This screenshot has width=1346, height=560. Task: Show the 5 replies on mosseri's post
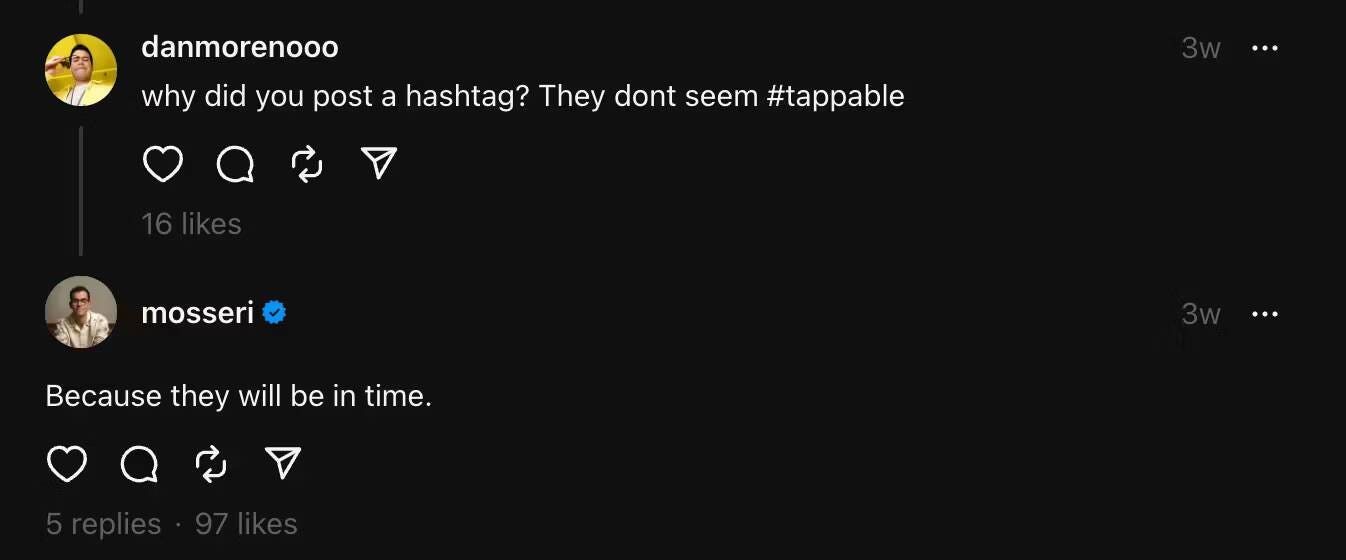point(103,524)
